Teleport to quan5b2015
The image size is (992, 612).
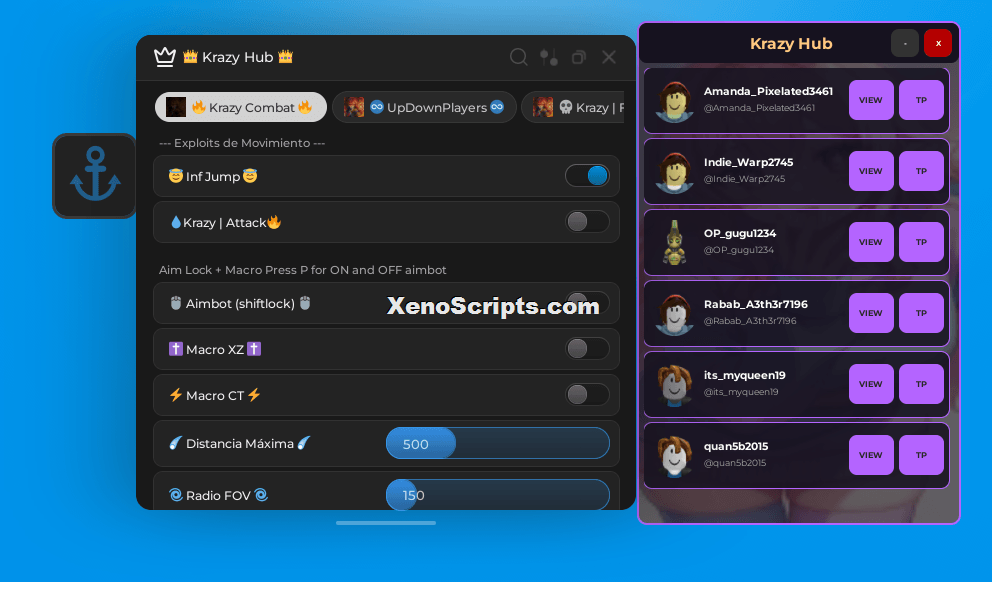coord(921,455)
